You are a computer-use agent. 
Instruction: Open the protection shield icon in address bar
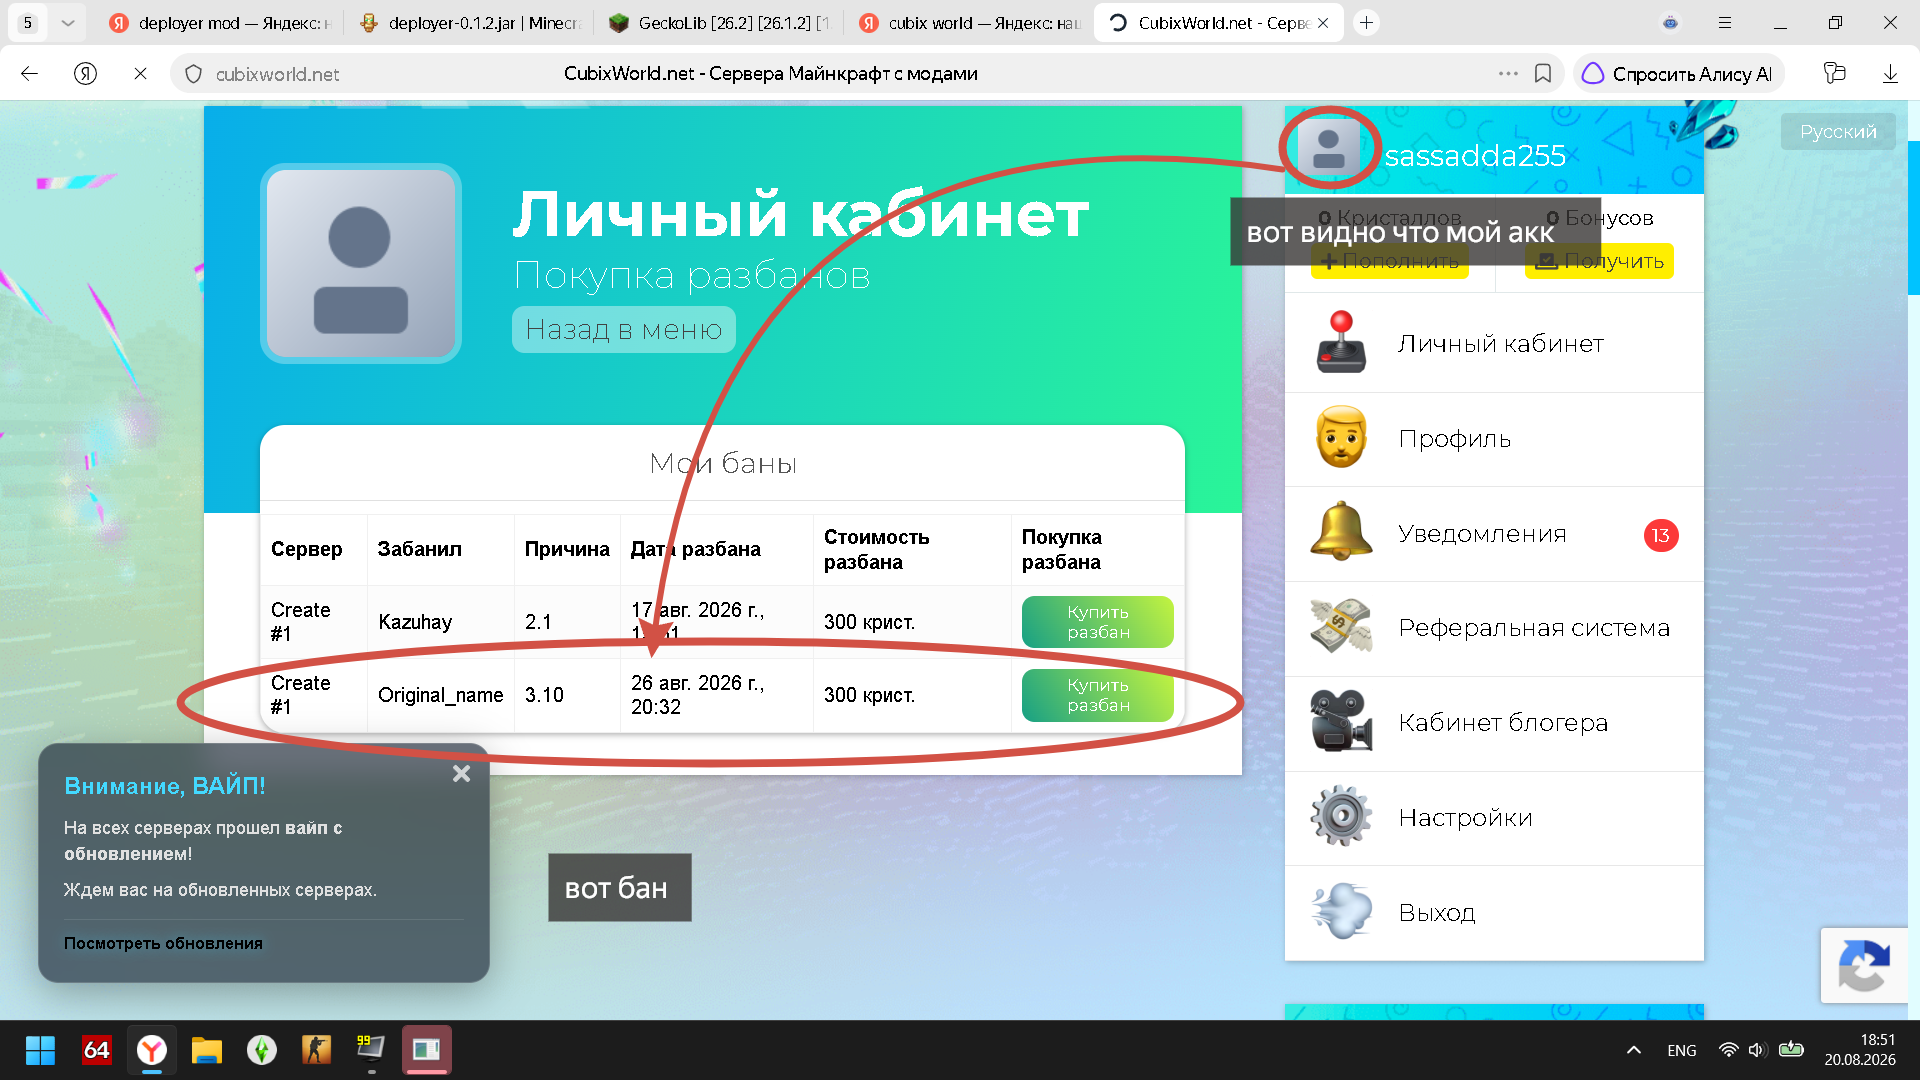click(x=194, y=73)
